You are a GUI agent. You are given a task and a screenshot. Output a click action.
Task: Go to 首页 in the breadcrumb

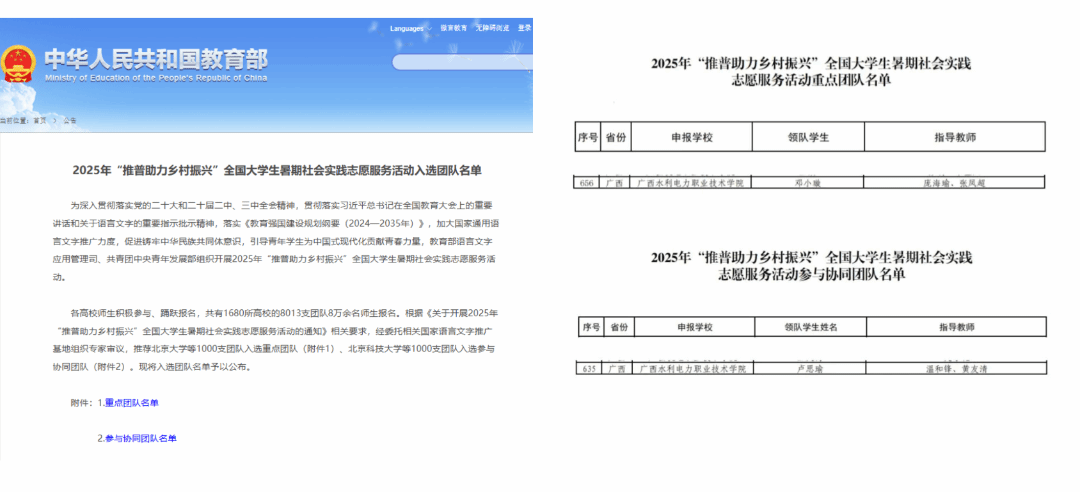pos(39,120)
